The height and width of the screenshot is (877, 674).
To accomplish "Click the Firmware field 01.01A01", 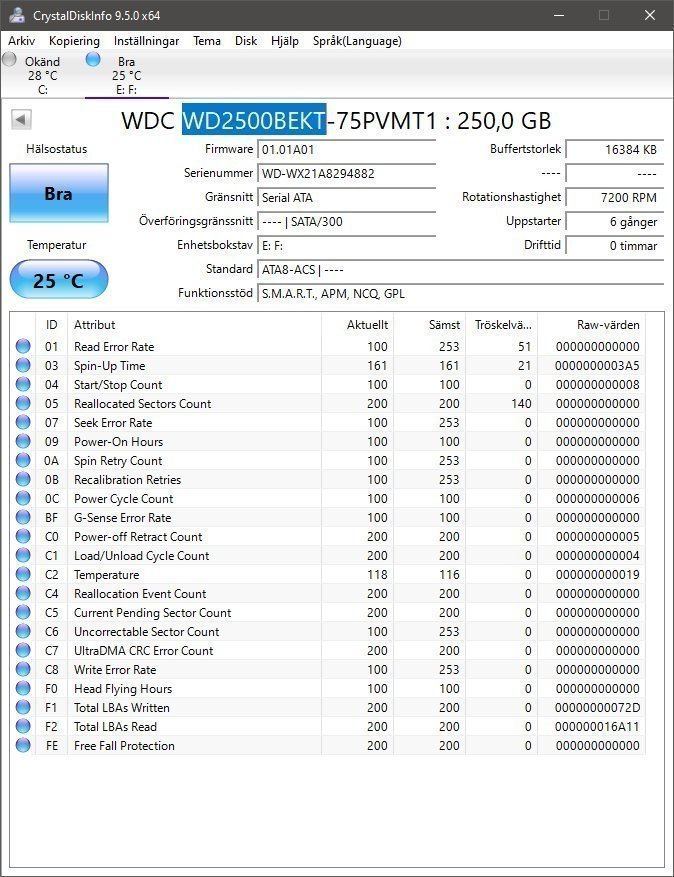I will click(x=346, y=149).
